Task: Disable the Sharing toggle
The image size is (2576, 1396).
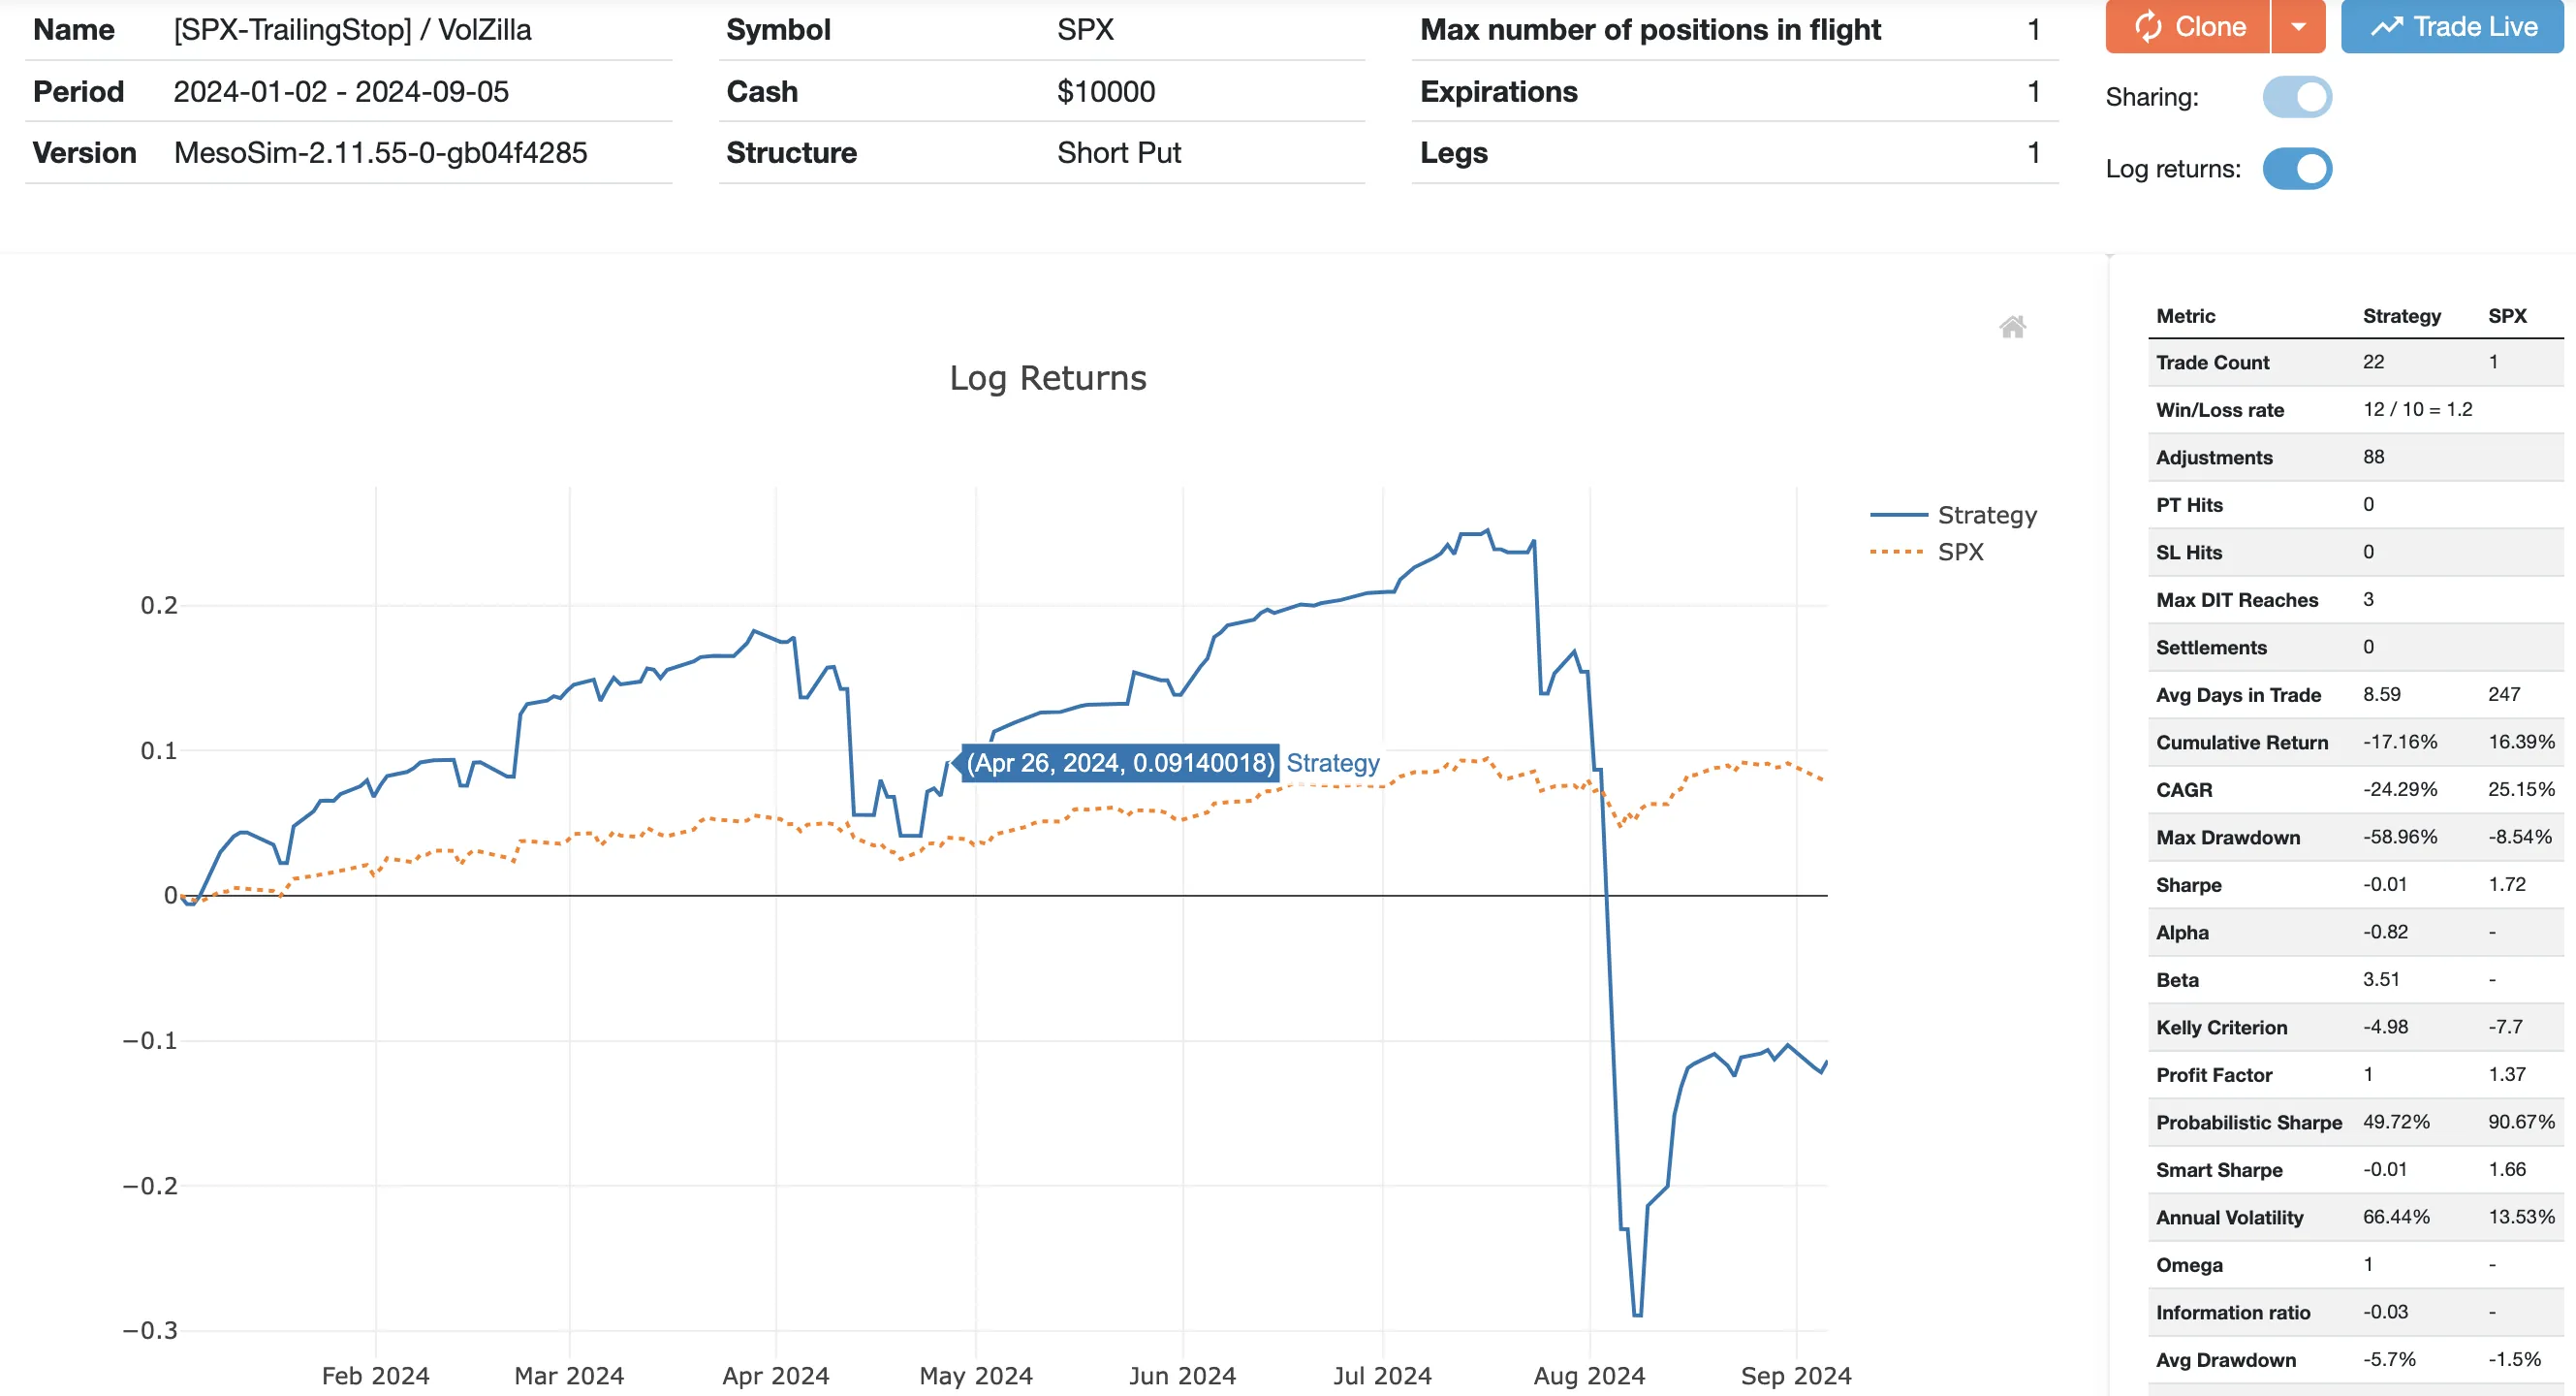Action: 2300,96
